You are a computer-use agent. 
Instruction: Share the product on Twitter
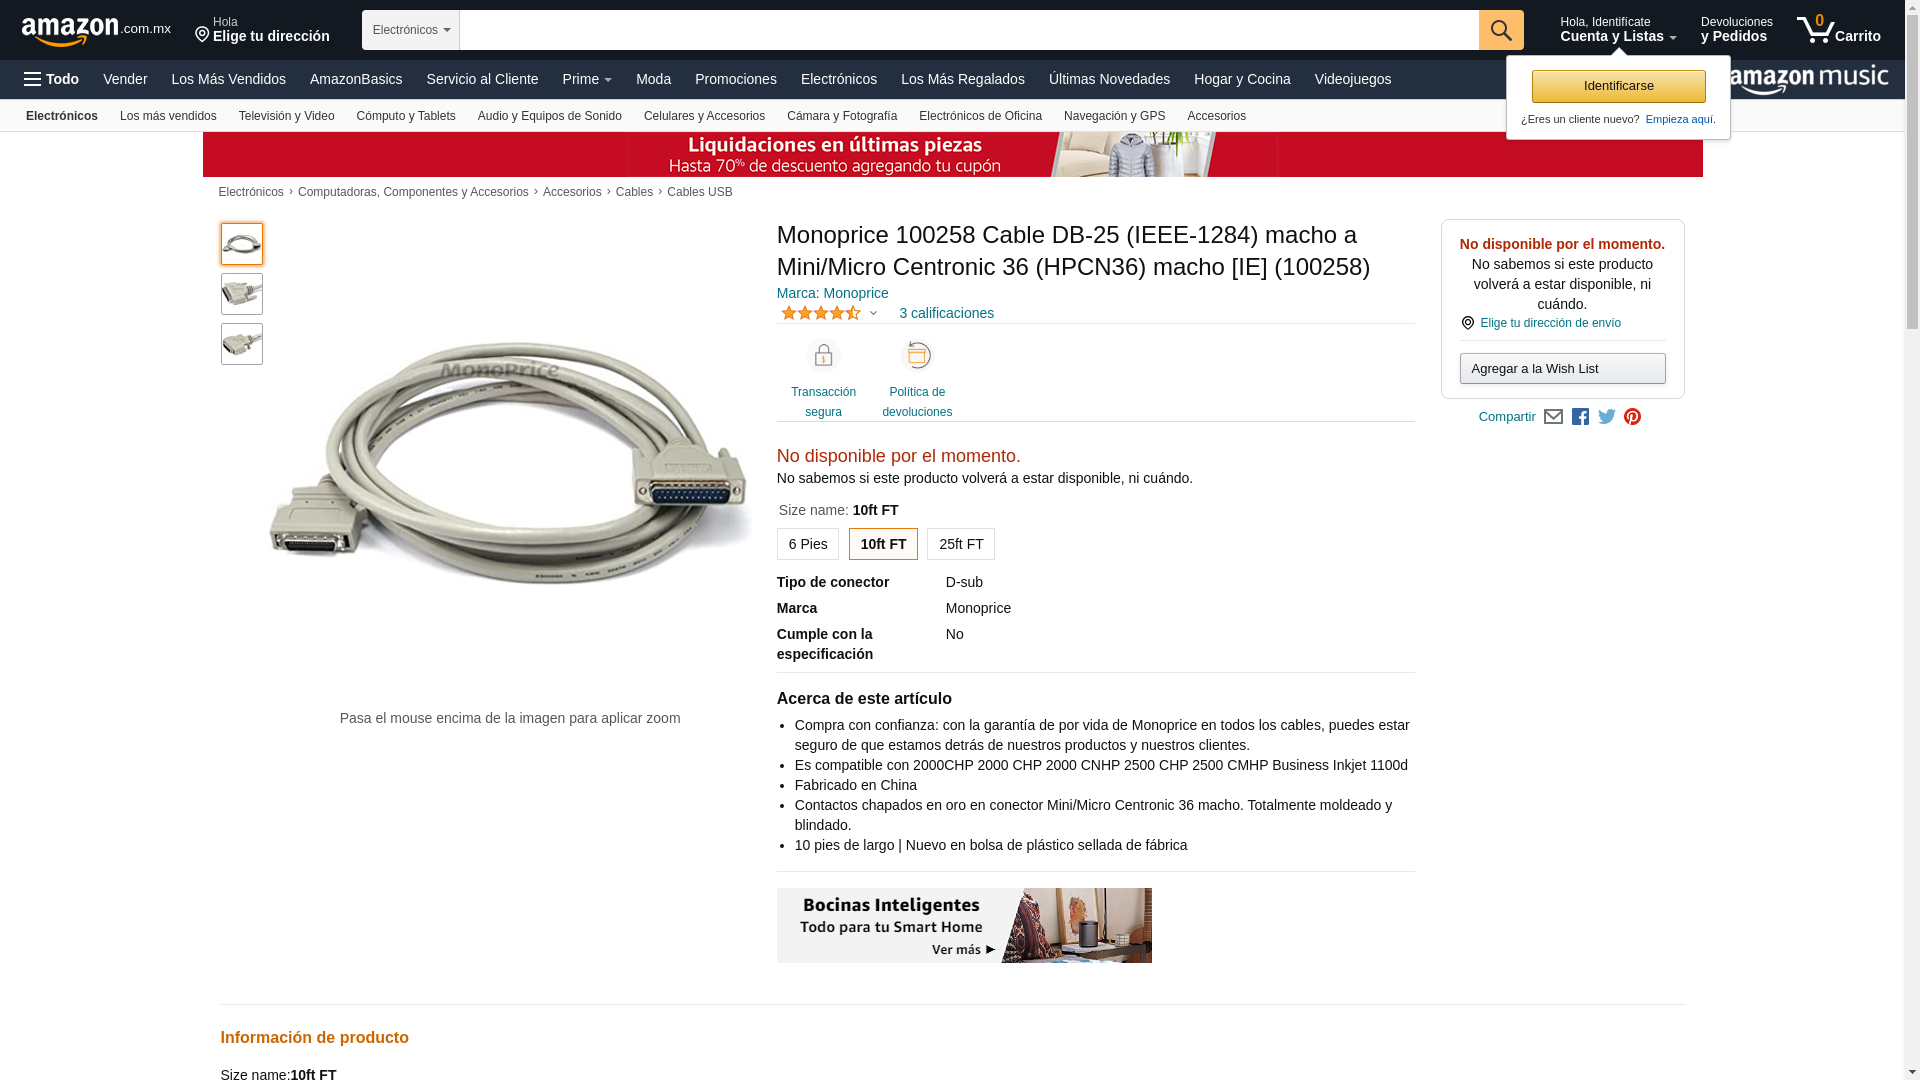coord(1607,417)
